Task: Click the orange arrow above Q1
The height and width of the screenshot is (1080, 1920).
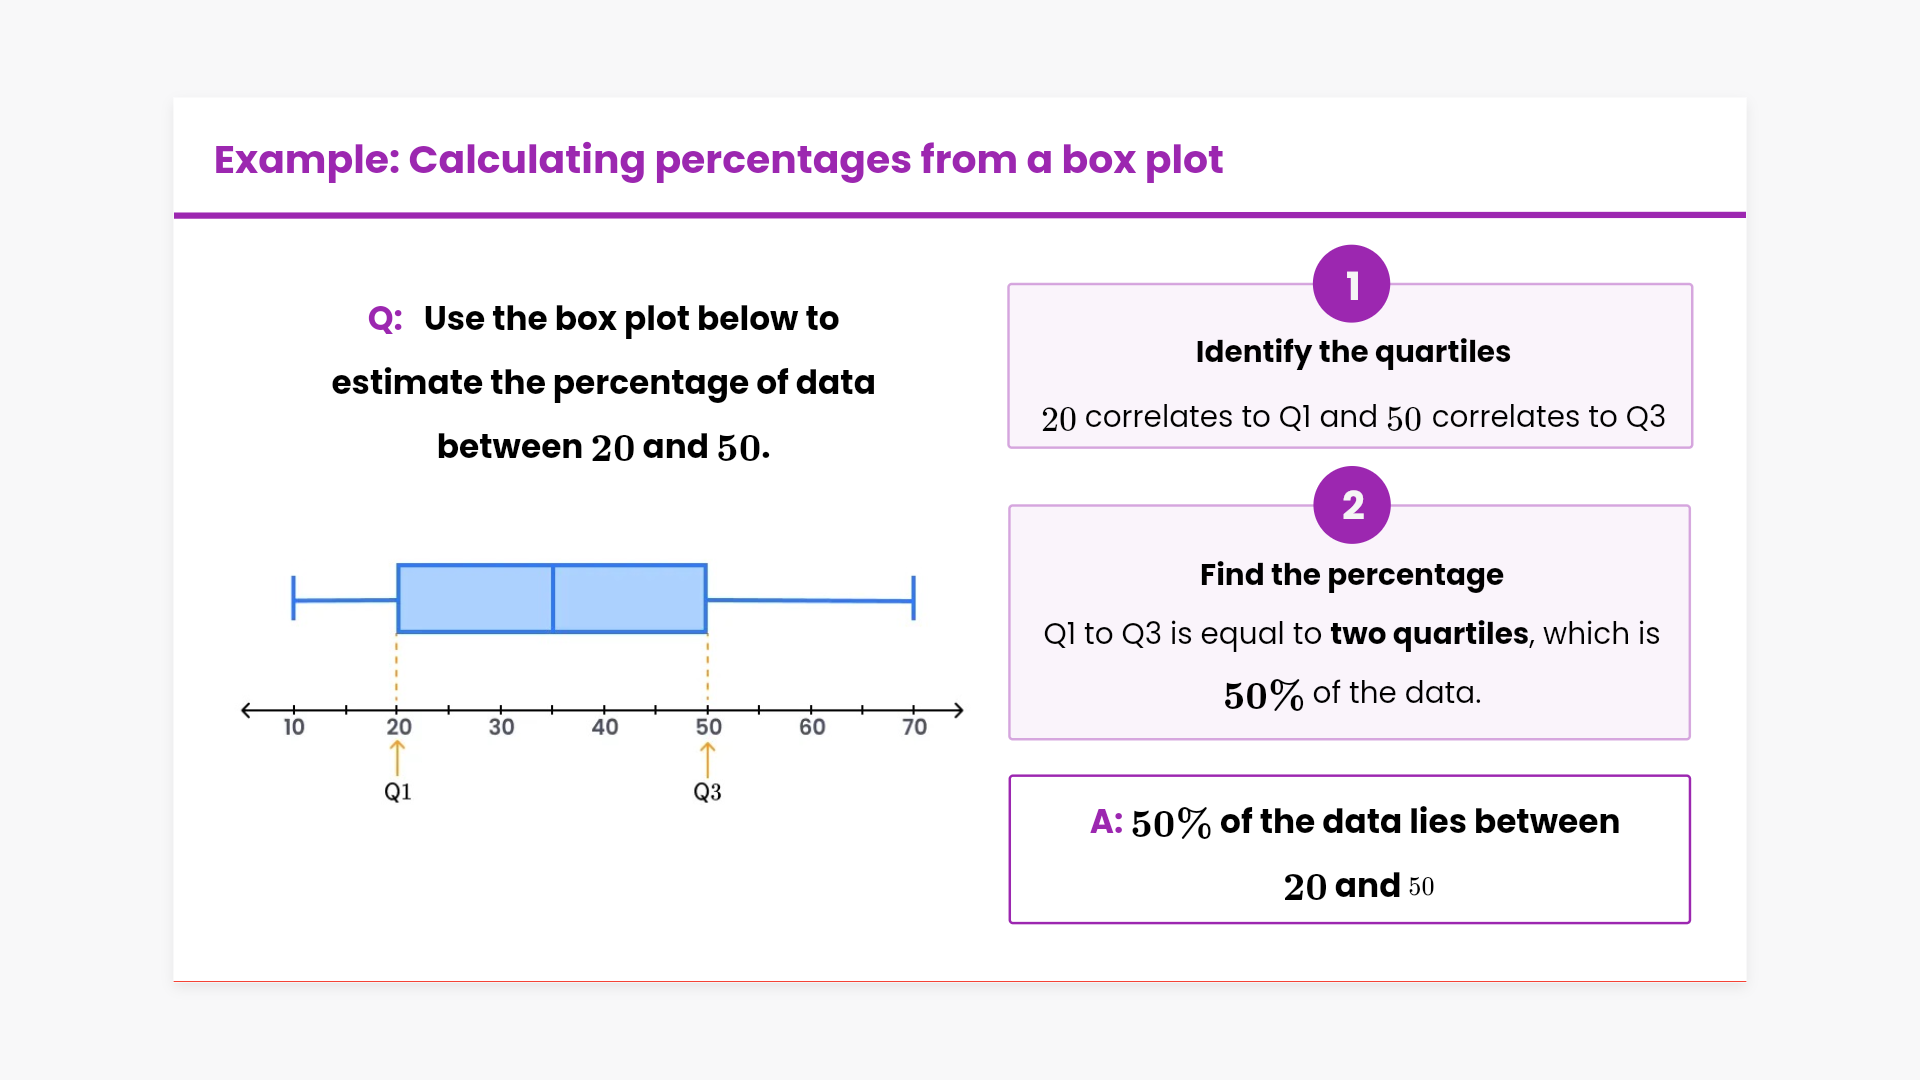Action: click(398, 758)
